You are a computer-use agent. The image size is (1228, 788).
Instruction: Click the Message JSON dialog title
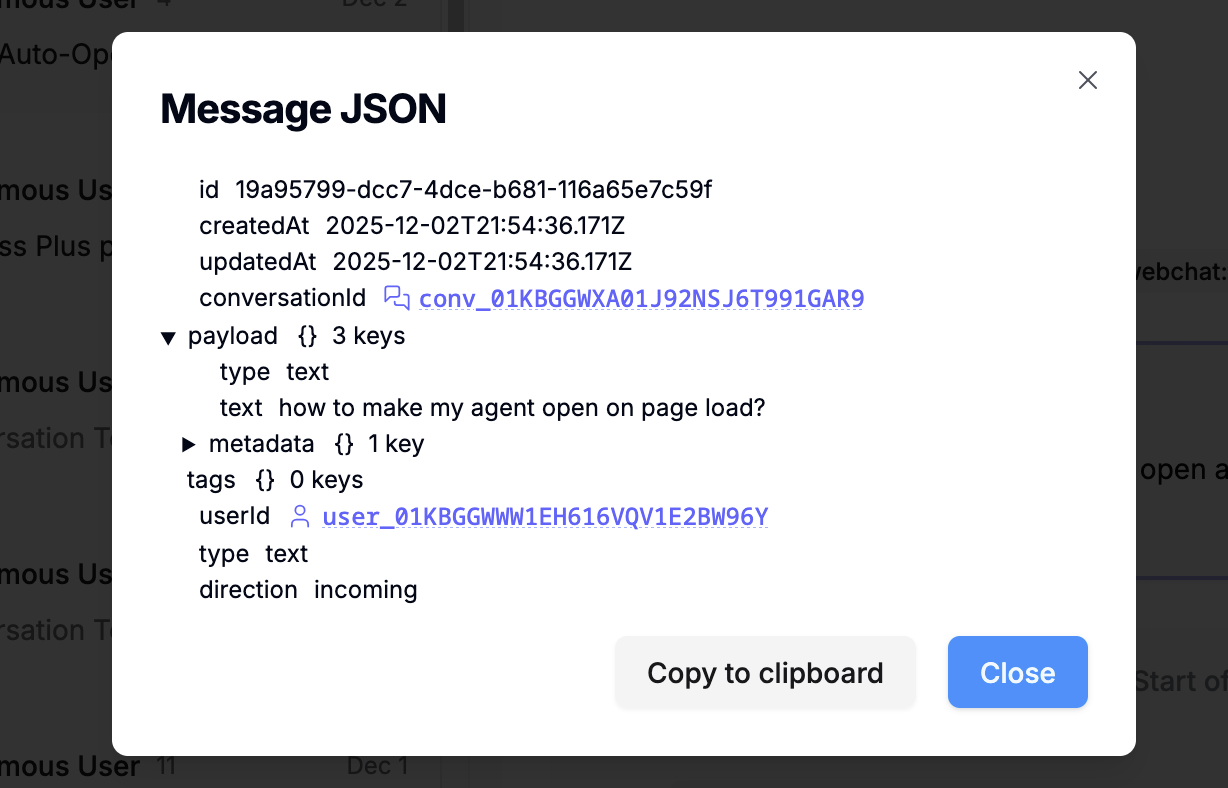point(303,110)
